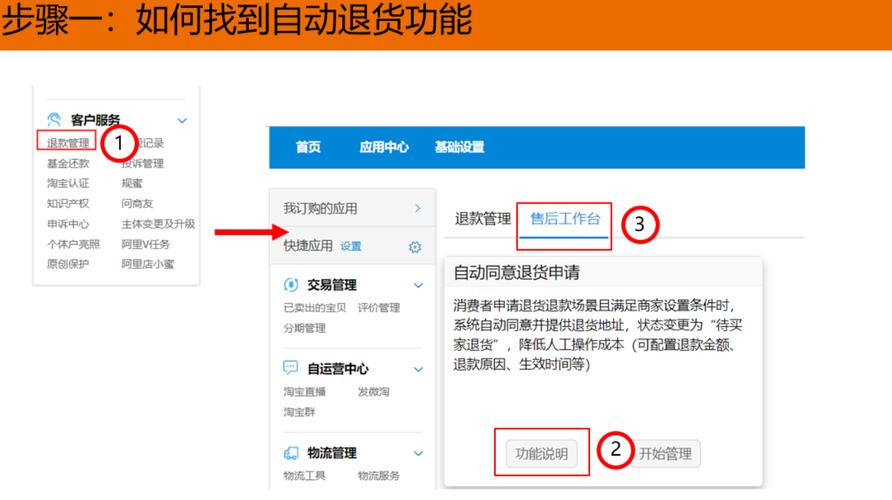This screenshot has width=892, height=500.
Task: Open 物流服务 under 物流管理
Action: (x=379, y=476)
